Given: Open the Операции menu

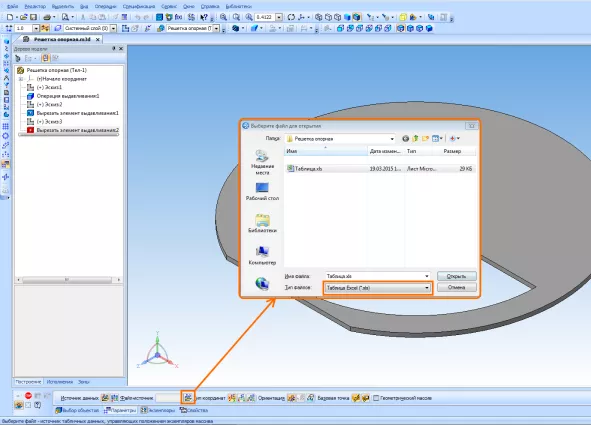Looking at the screenshot, I should (105, 6).
